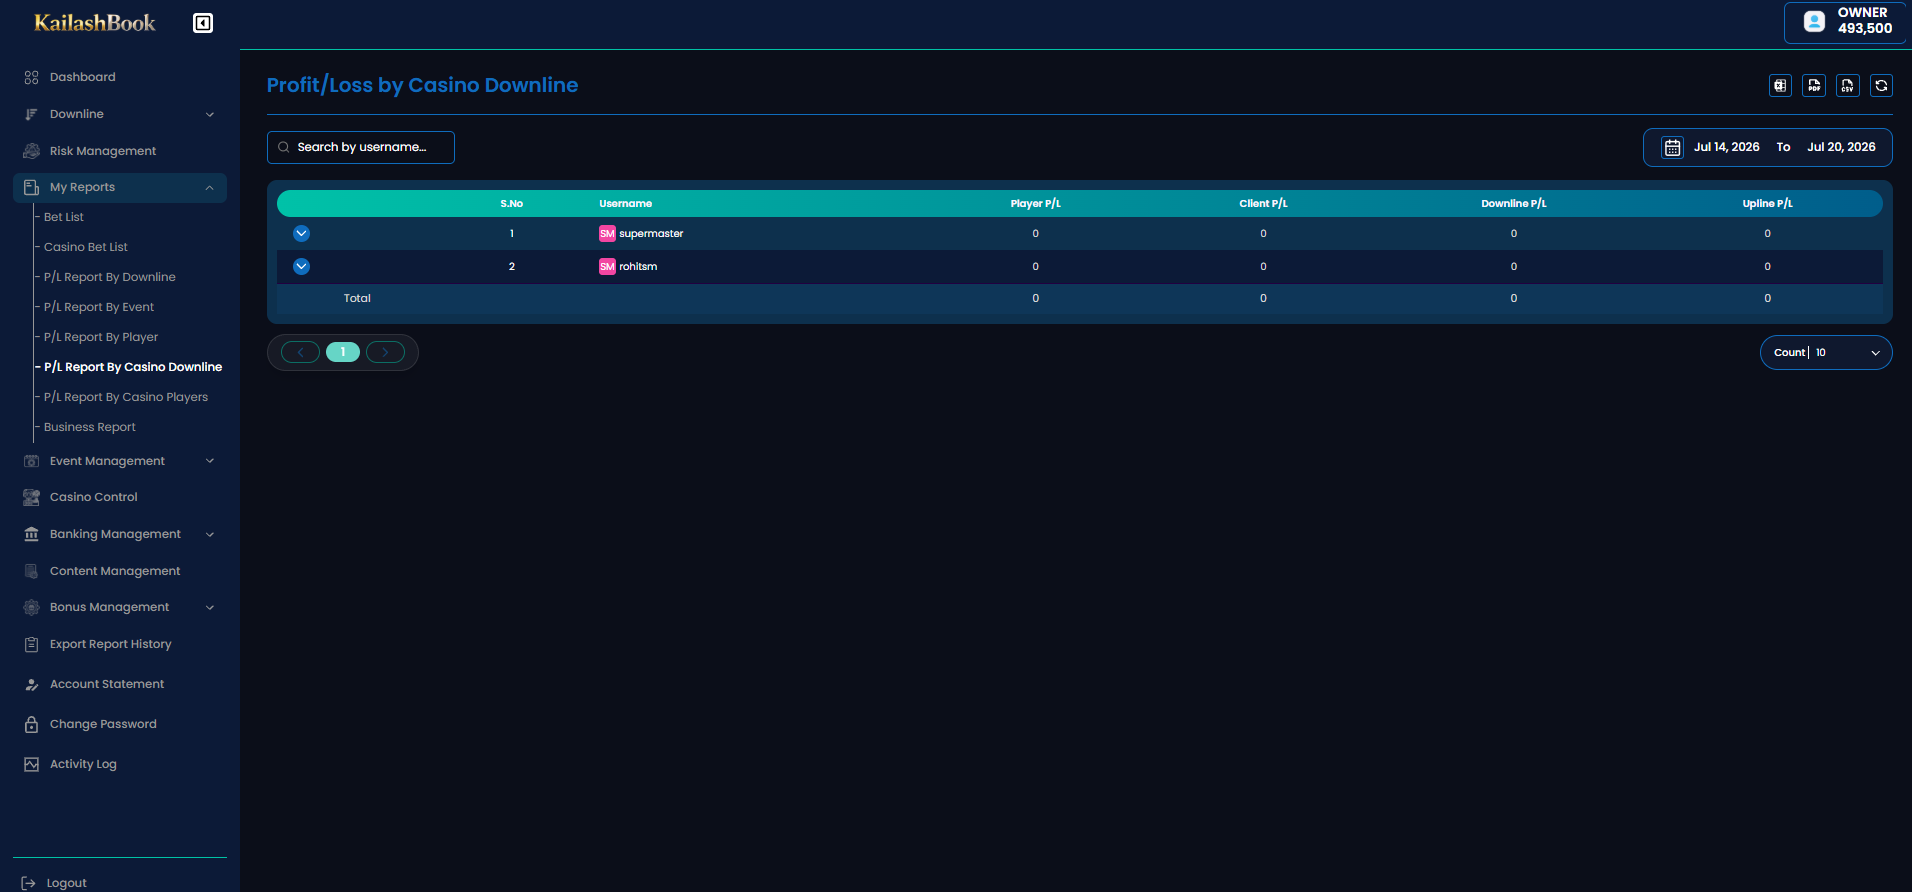This screenshot has width=1912, height=892.
Task: Click the Profit/Loss by Casino Downline heading
Action: point(422,86)
